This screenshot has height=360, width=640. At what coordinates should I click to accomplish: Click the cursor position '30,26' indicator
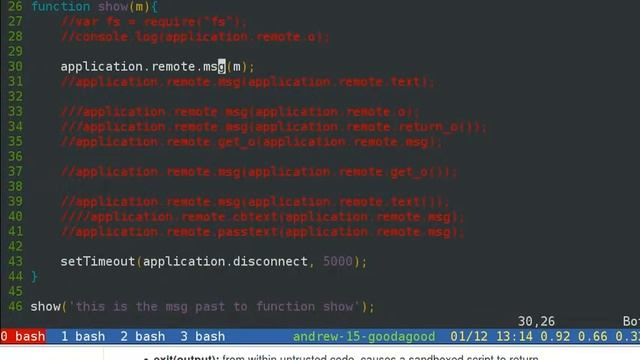(536, 321)
